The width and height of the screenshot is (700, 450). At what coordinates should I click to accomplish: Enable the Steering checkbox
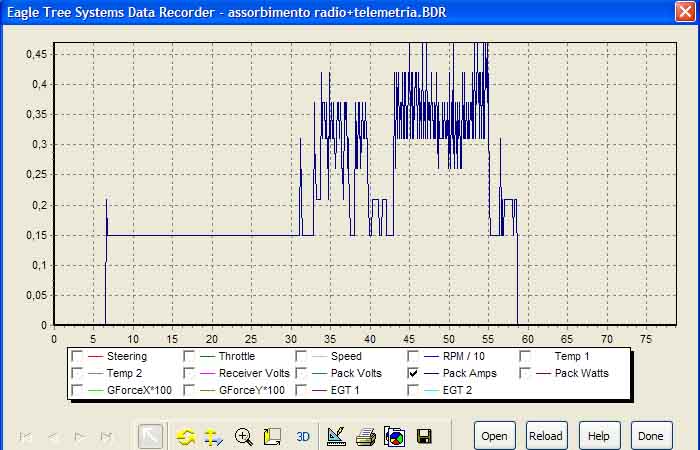(x=78, y=356)
